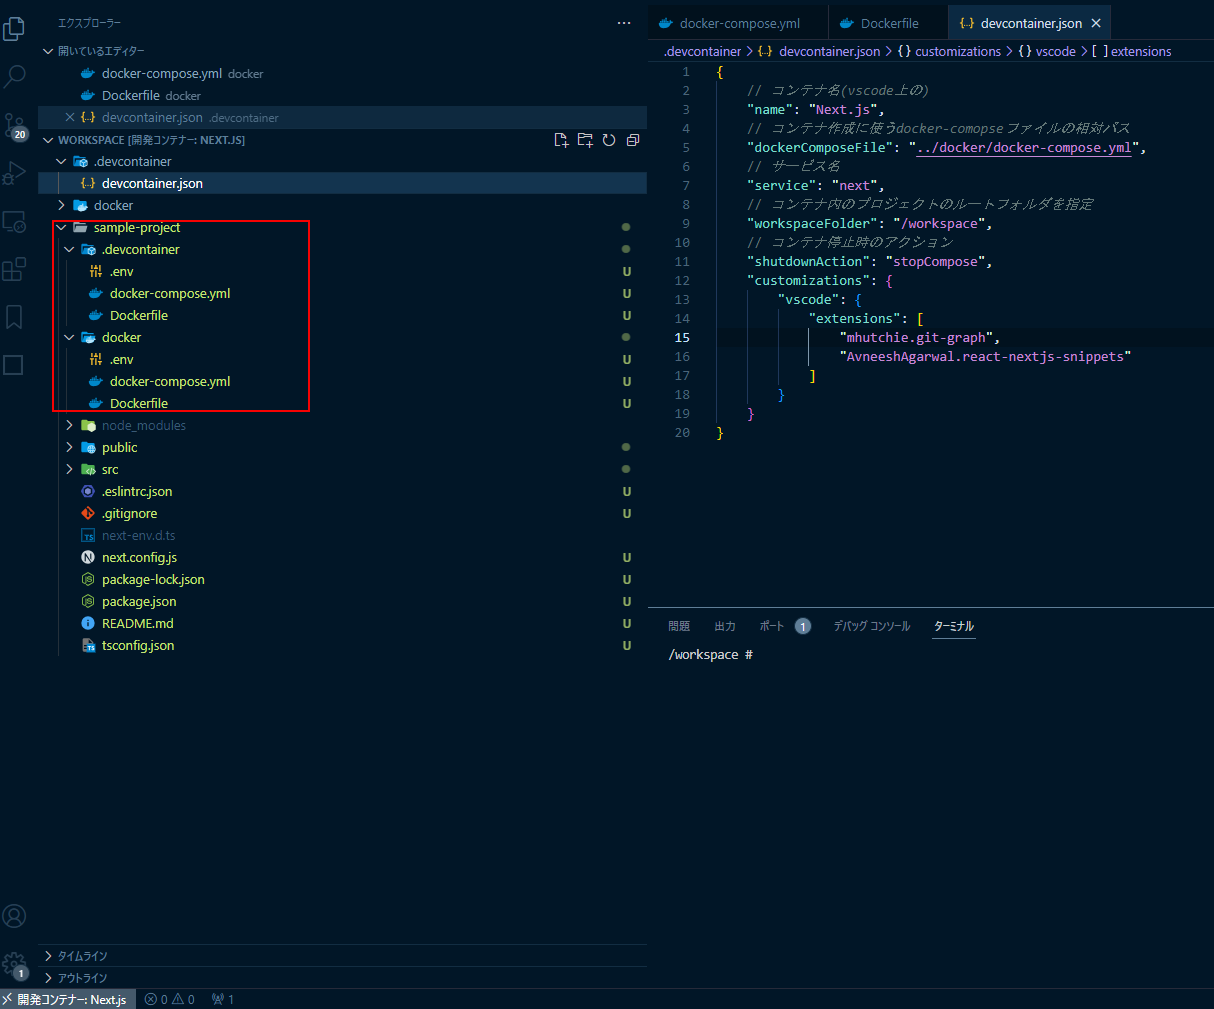
Task: Click the /workspace # terminal prompt
Action: click(710, 654)
